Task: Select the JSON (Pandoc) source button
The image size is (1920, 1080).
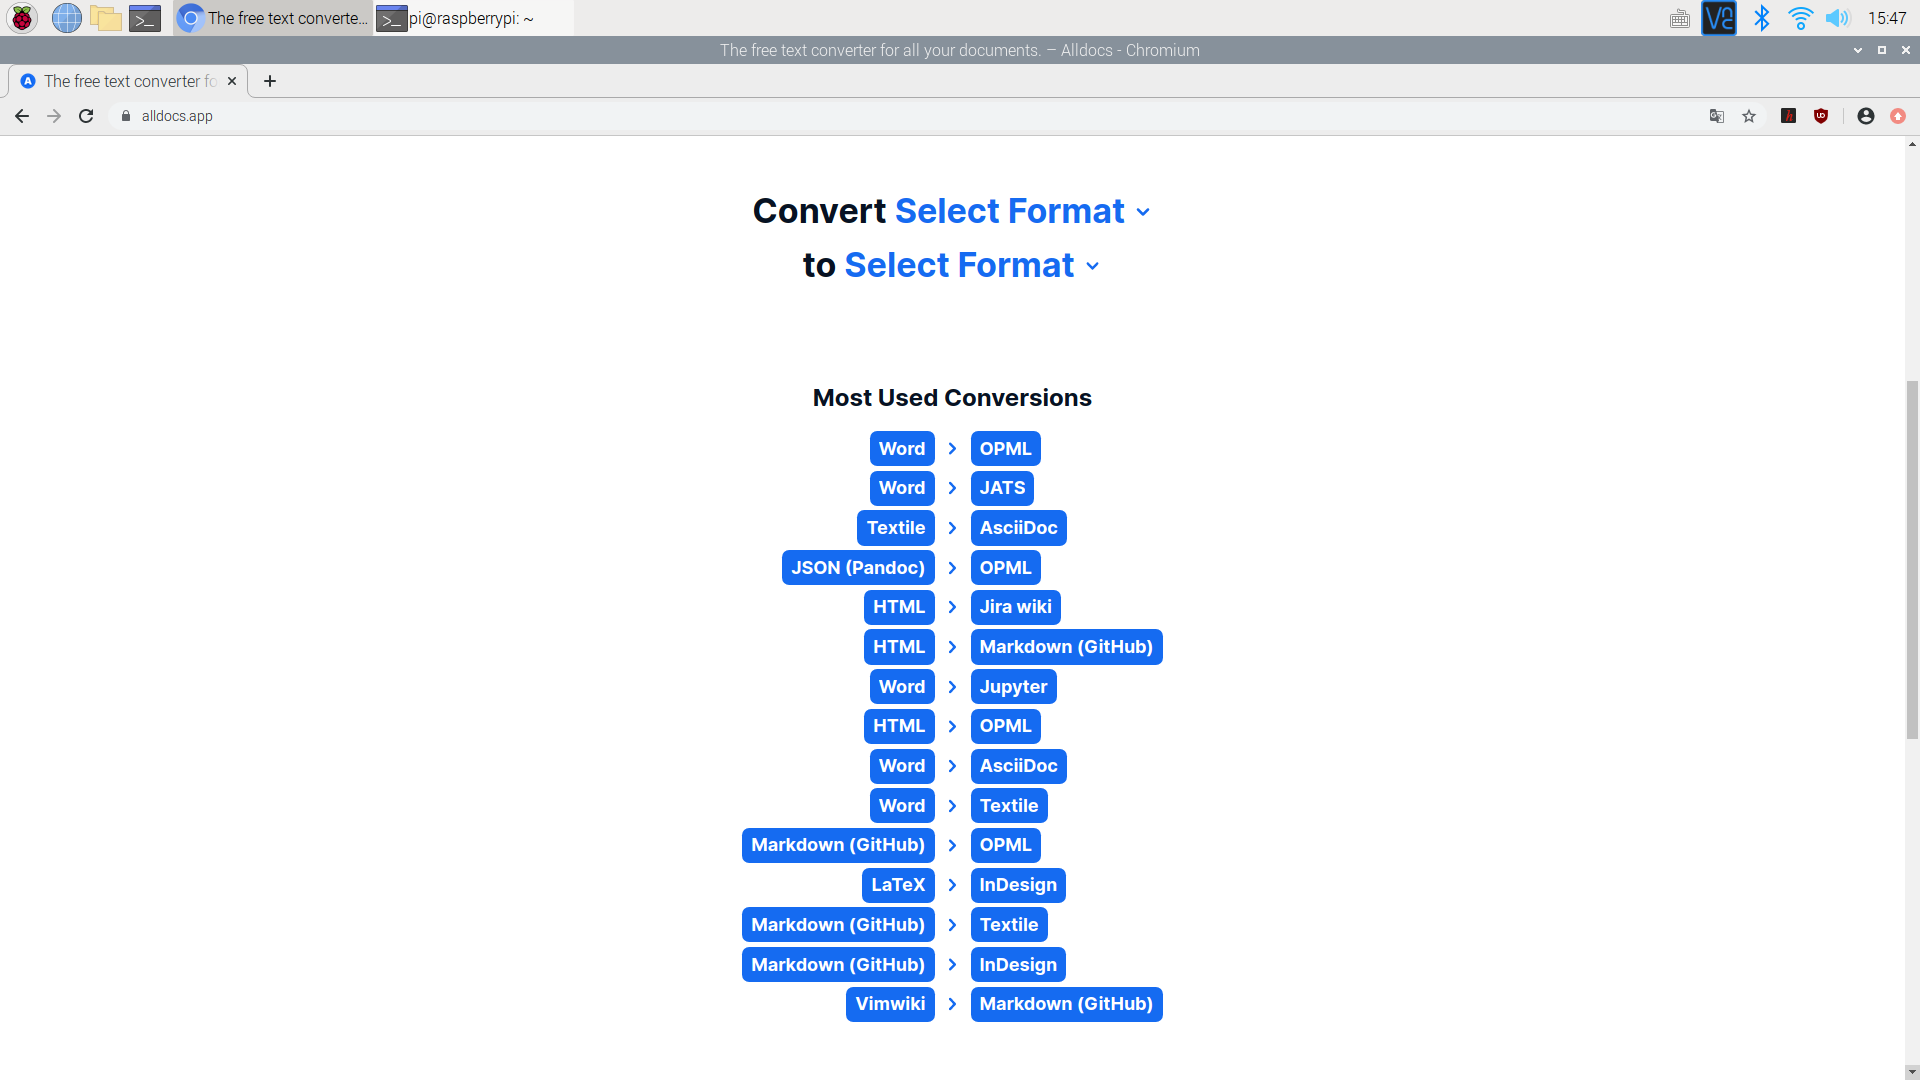Action: click(858, 568)
